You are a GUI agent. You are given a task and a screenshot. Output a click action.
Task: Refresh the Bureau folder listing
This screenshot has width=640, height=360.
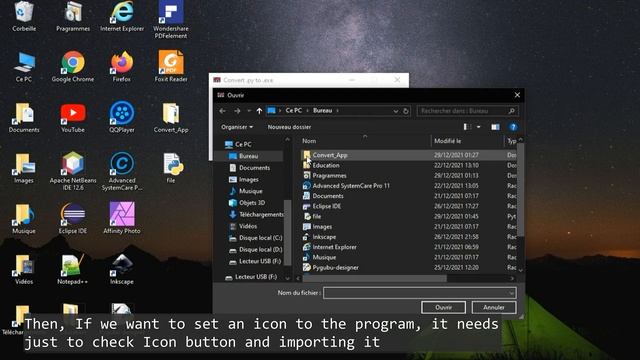406,111
